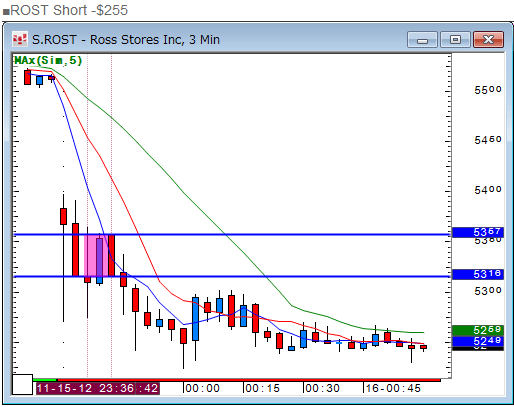This screenshot has width=514, height=407.
Task: Maximize the Ross Stores chart window
Action: click(x=455, y=40)
